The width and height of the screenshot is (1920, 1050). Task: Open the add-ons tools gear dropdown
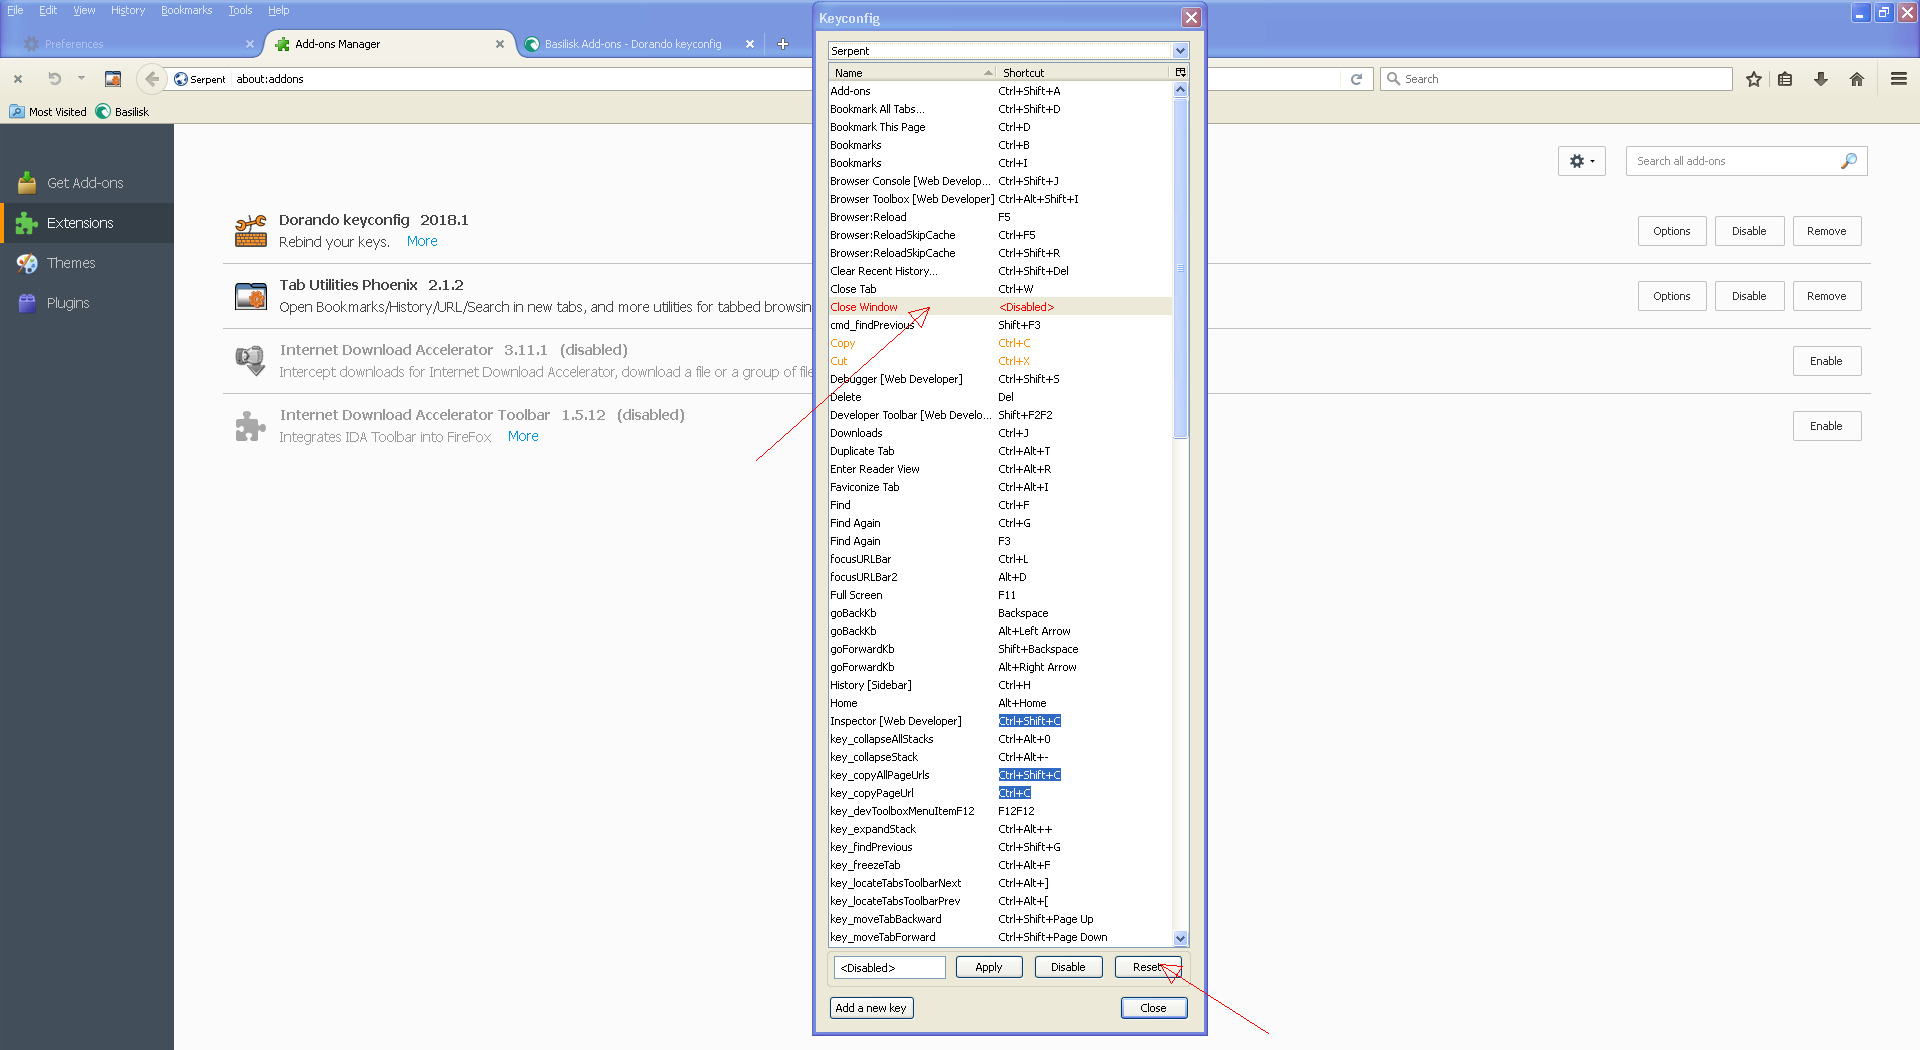pyautogui.click(x=1581, y=161)
